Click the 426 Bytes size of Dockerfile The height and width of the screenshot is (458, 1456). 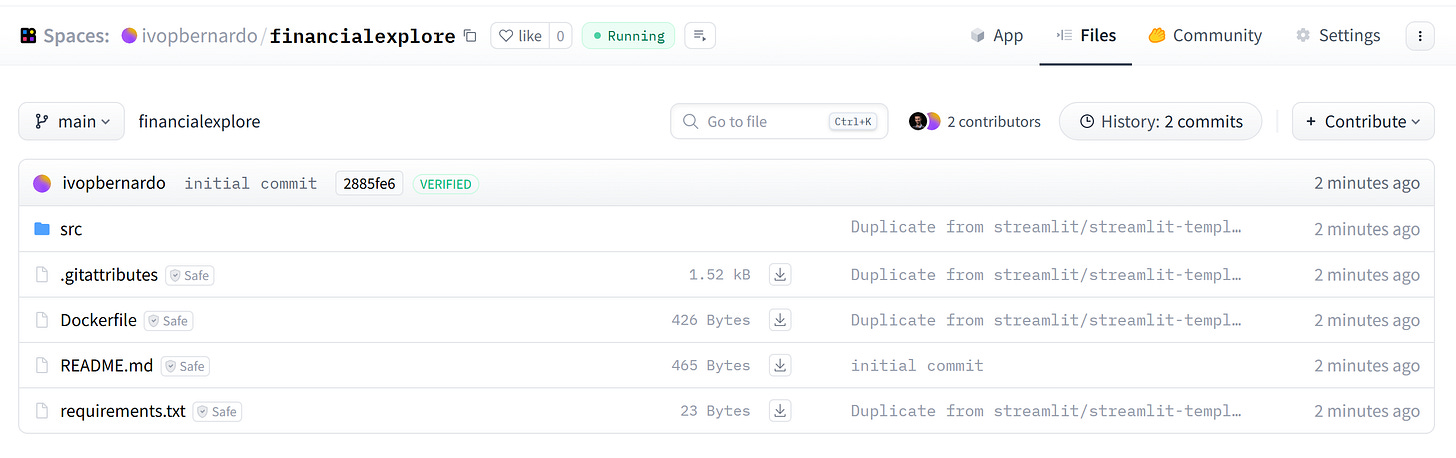coord(711,320)
